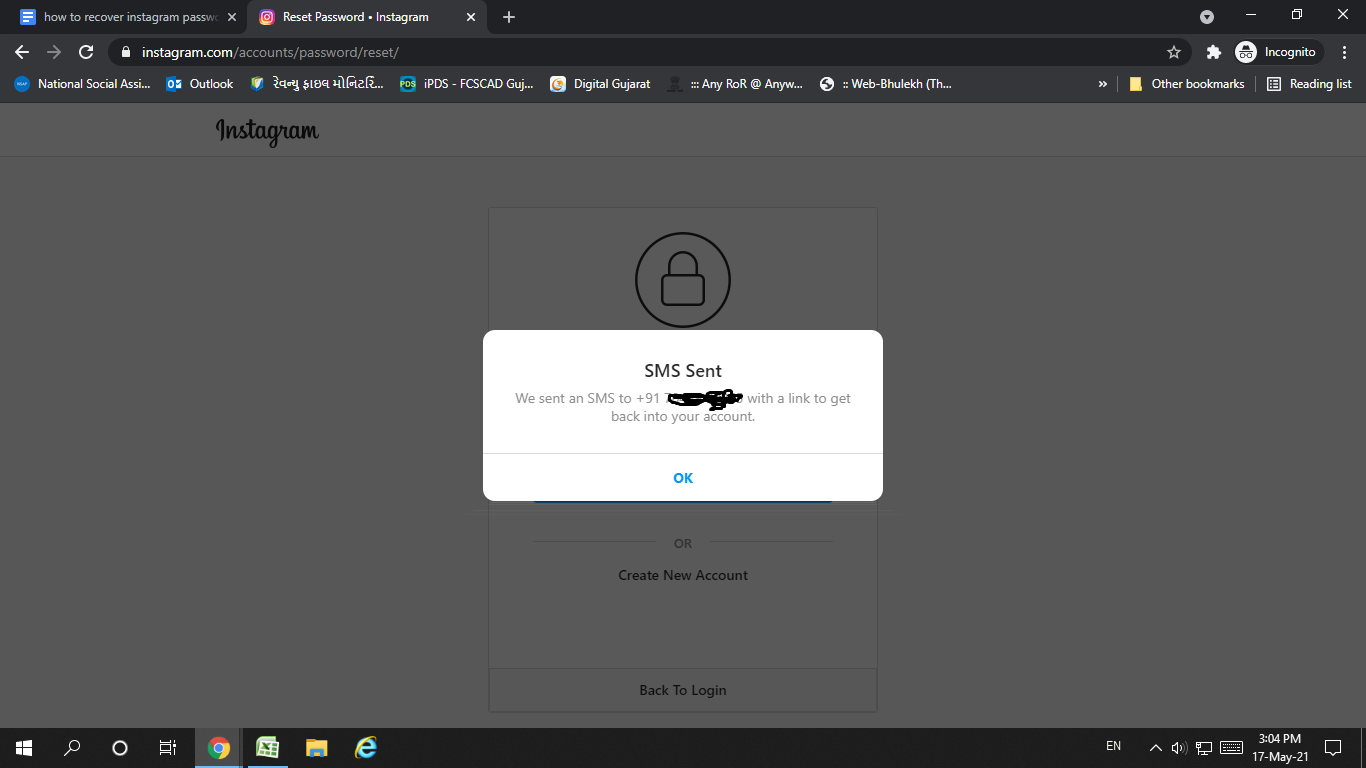Open the tab search dropdown arrow
This screenshot has height=768, width=1366.
[1207, 16]
